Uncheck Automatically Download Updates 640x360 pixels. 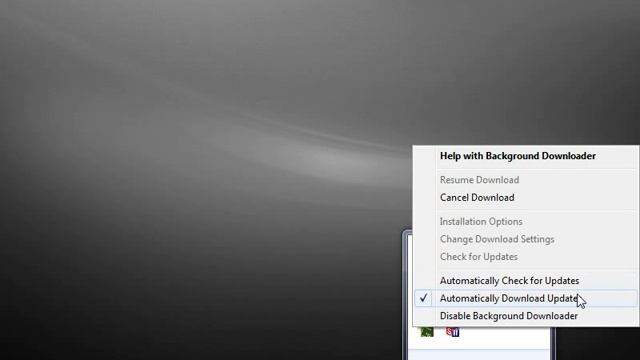click(525, 298)
